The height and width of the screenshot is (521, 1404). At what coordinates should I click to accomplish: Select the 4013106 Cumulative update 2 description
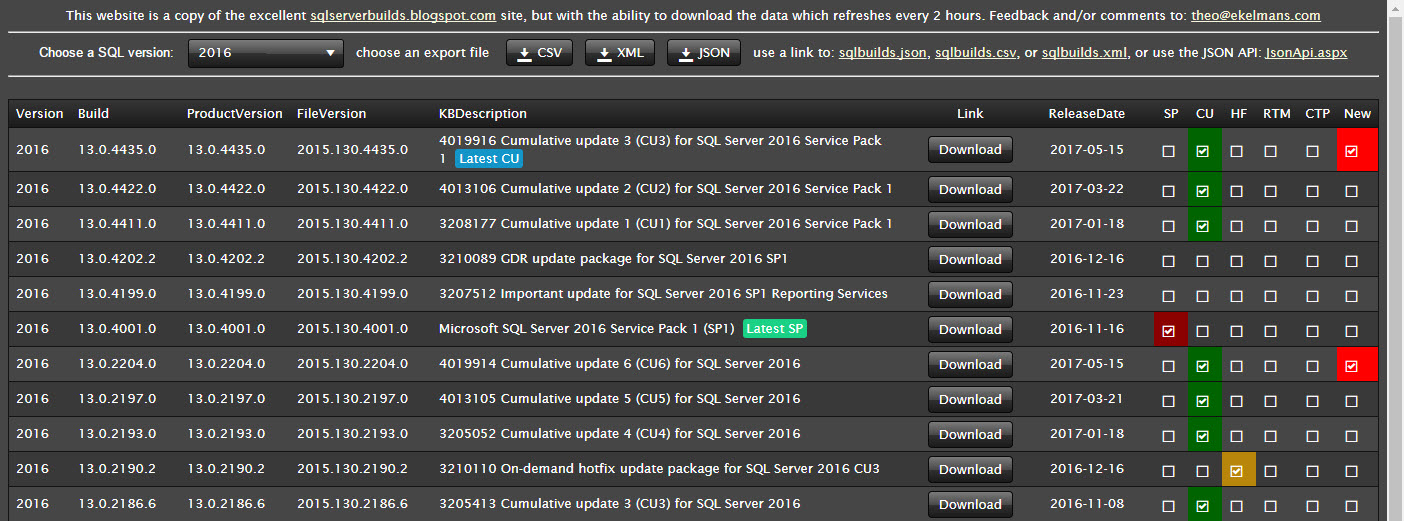[666, 189]
